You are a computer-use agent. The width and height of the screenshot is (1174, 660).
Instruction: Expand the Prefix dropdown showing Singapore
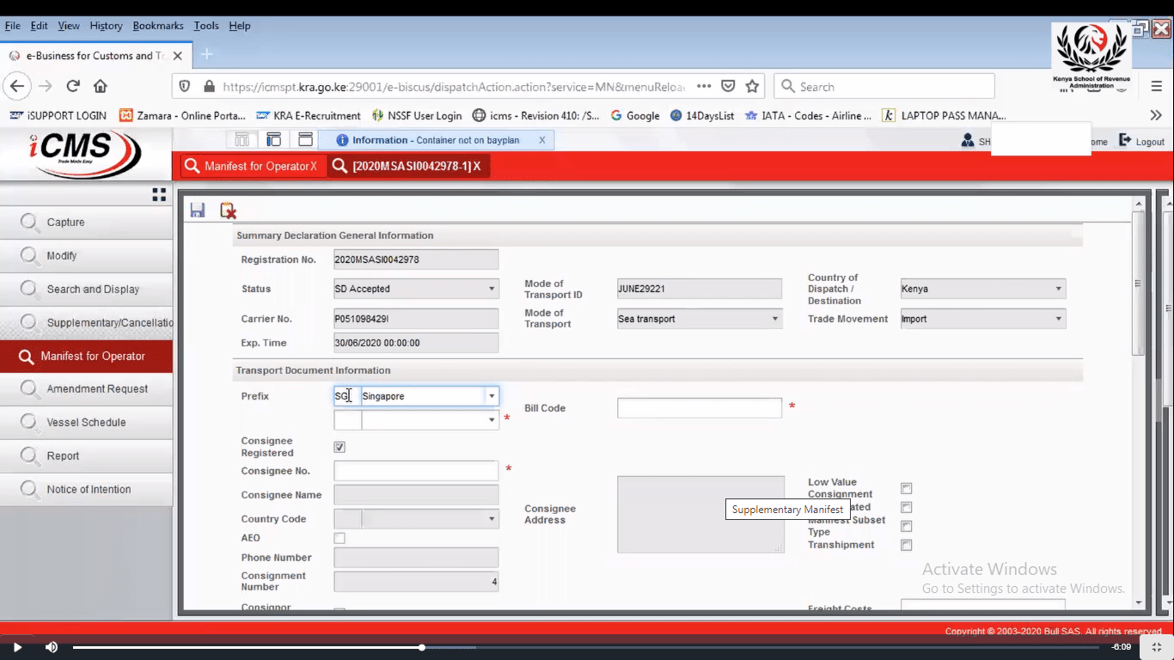(491, 396)
